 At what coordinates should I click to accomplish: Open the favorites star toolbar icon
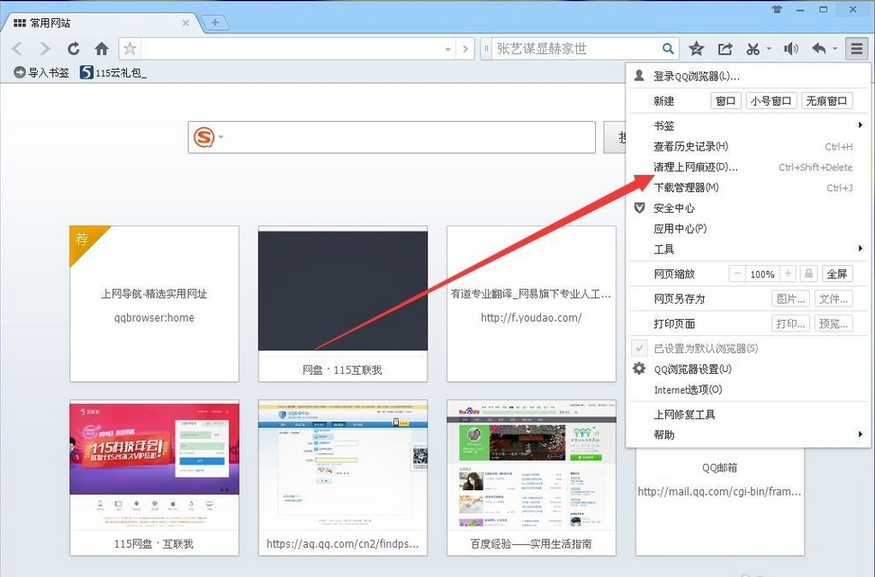[x=696, y=48]
